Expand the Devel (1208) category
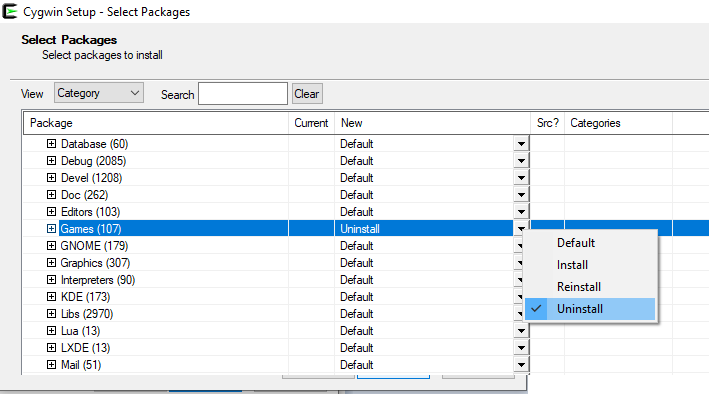 [52, 177]
